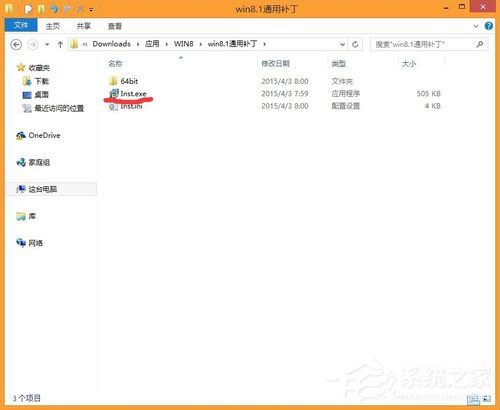Open the Quick Access Toolbar customize dropdown

tap(91, 10)
